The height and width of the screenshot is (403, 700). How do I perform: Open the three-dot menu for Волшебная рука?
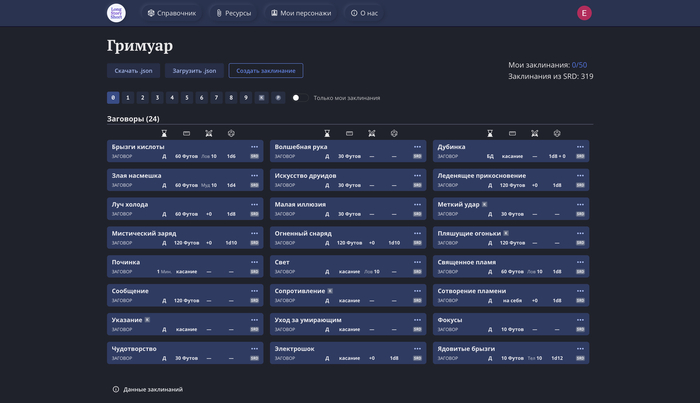click(417, 147)
